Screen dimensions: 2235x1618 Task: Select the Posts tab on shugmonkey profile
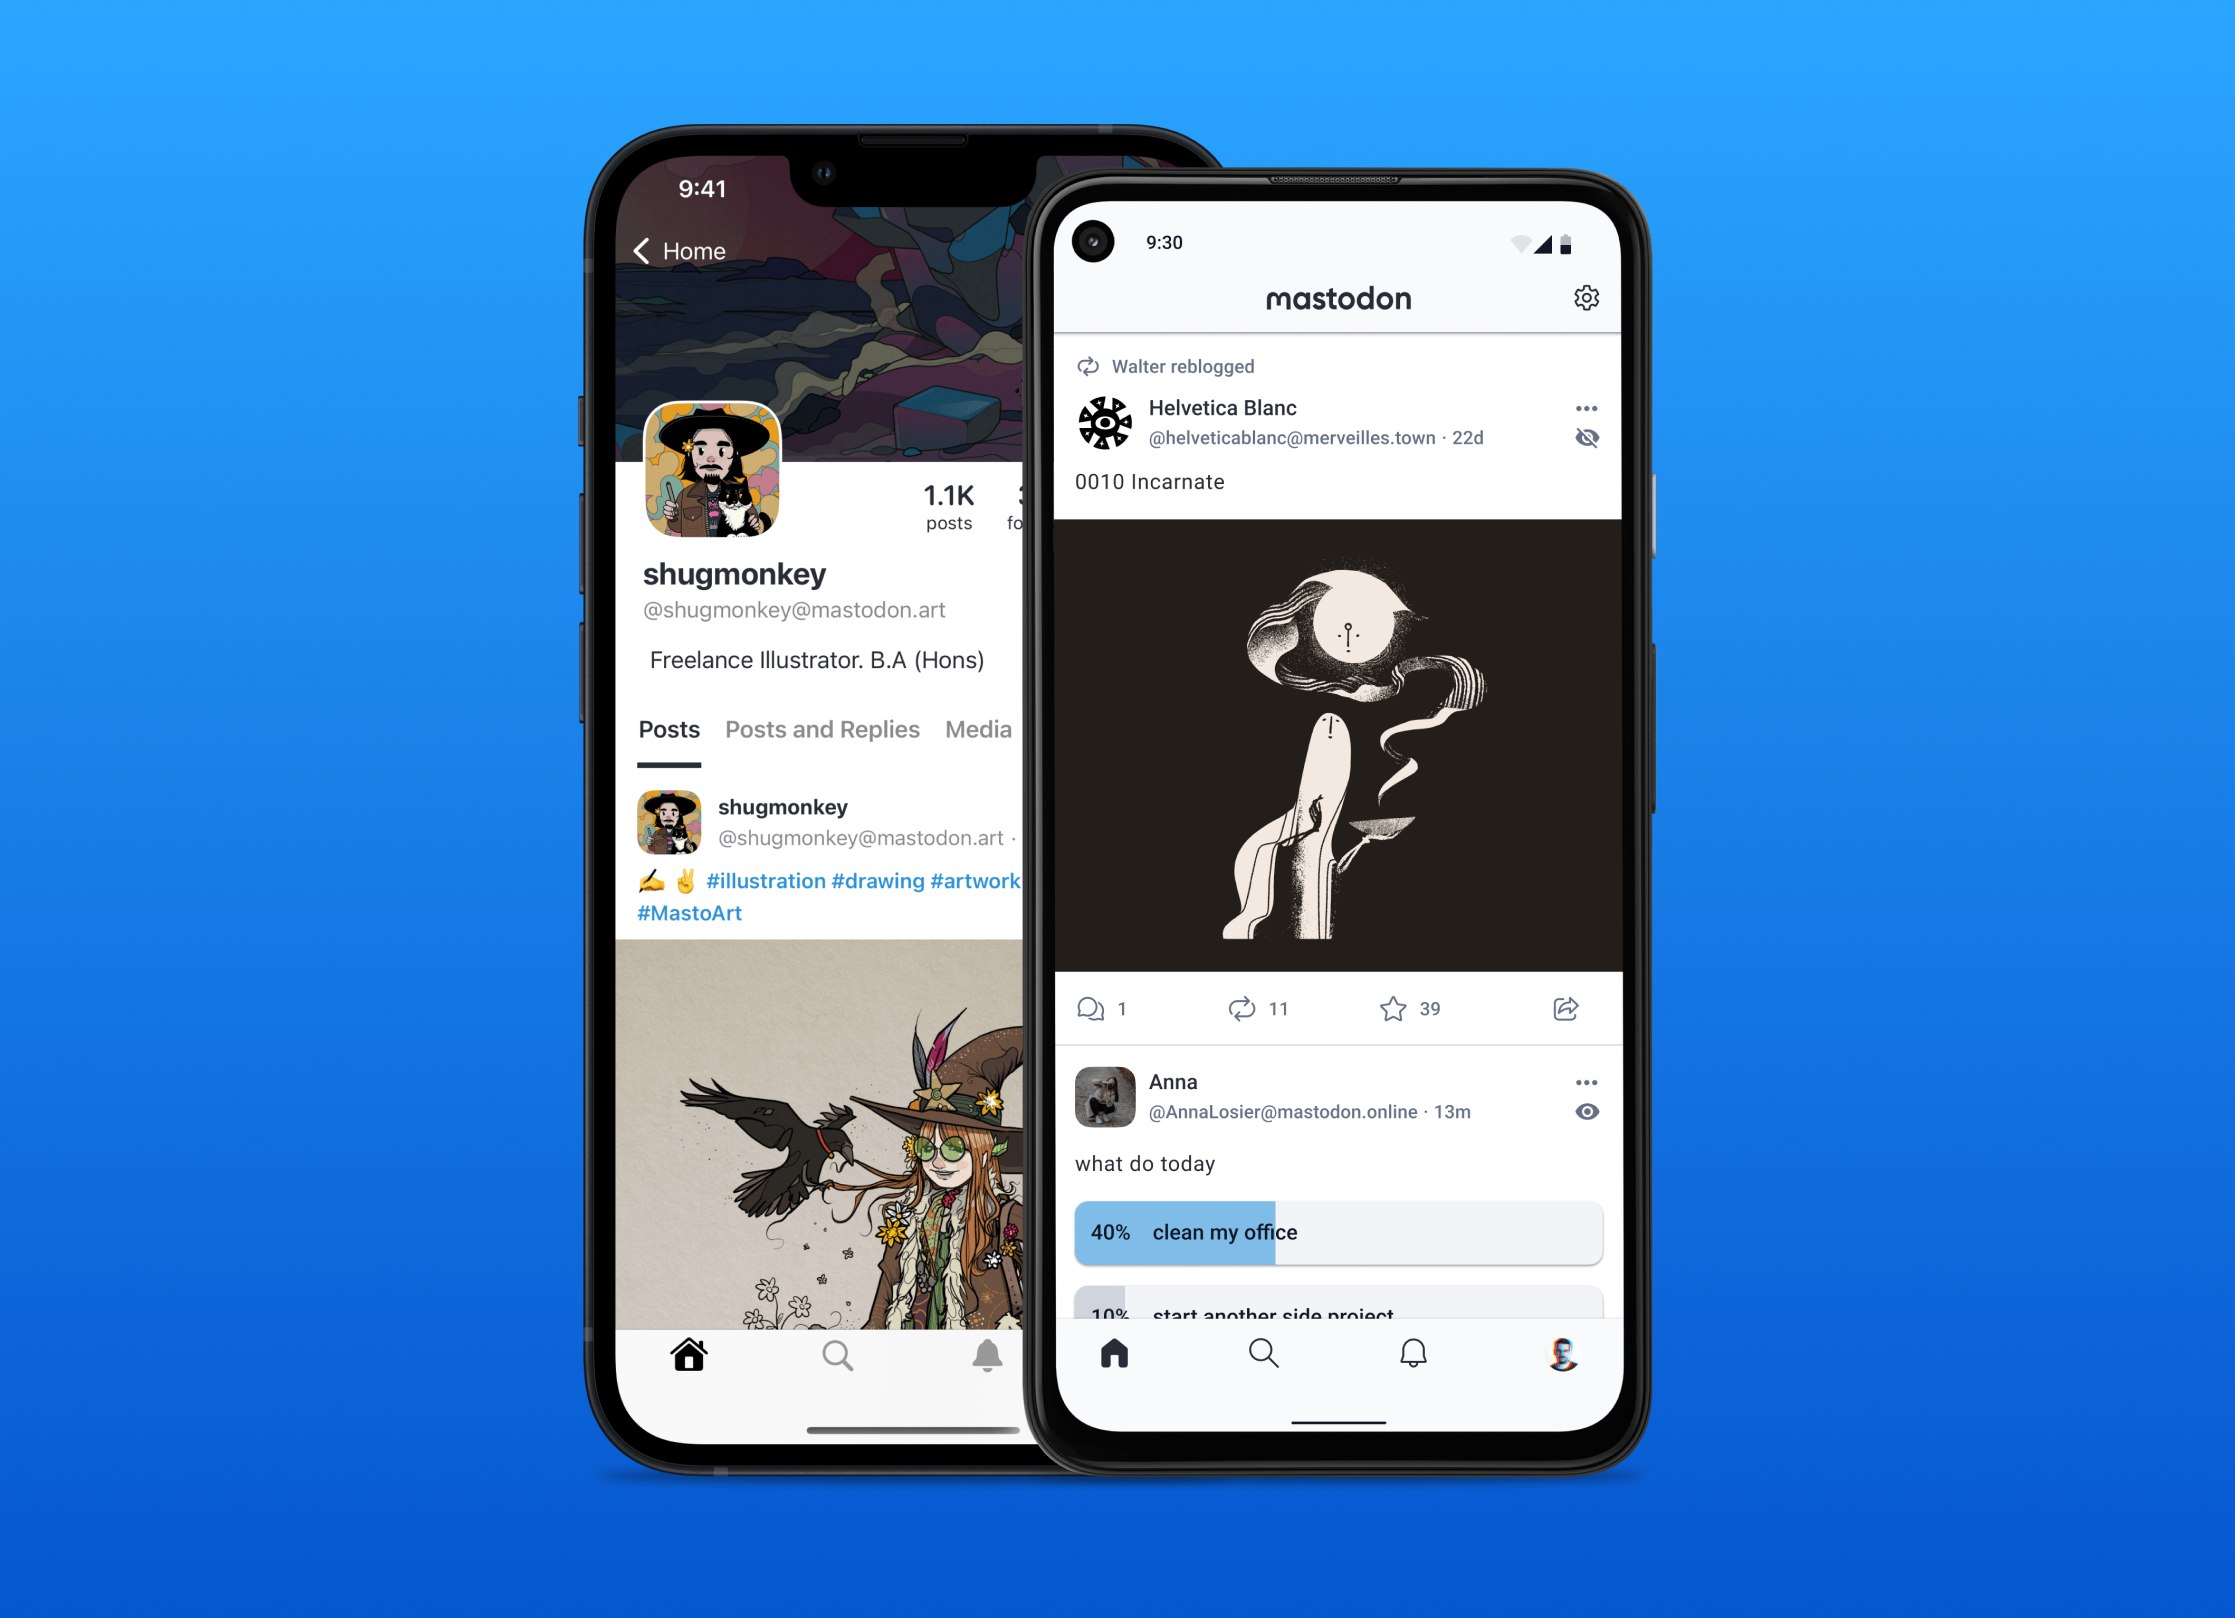click(x=668, y=727)
